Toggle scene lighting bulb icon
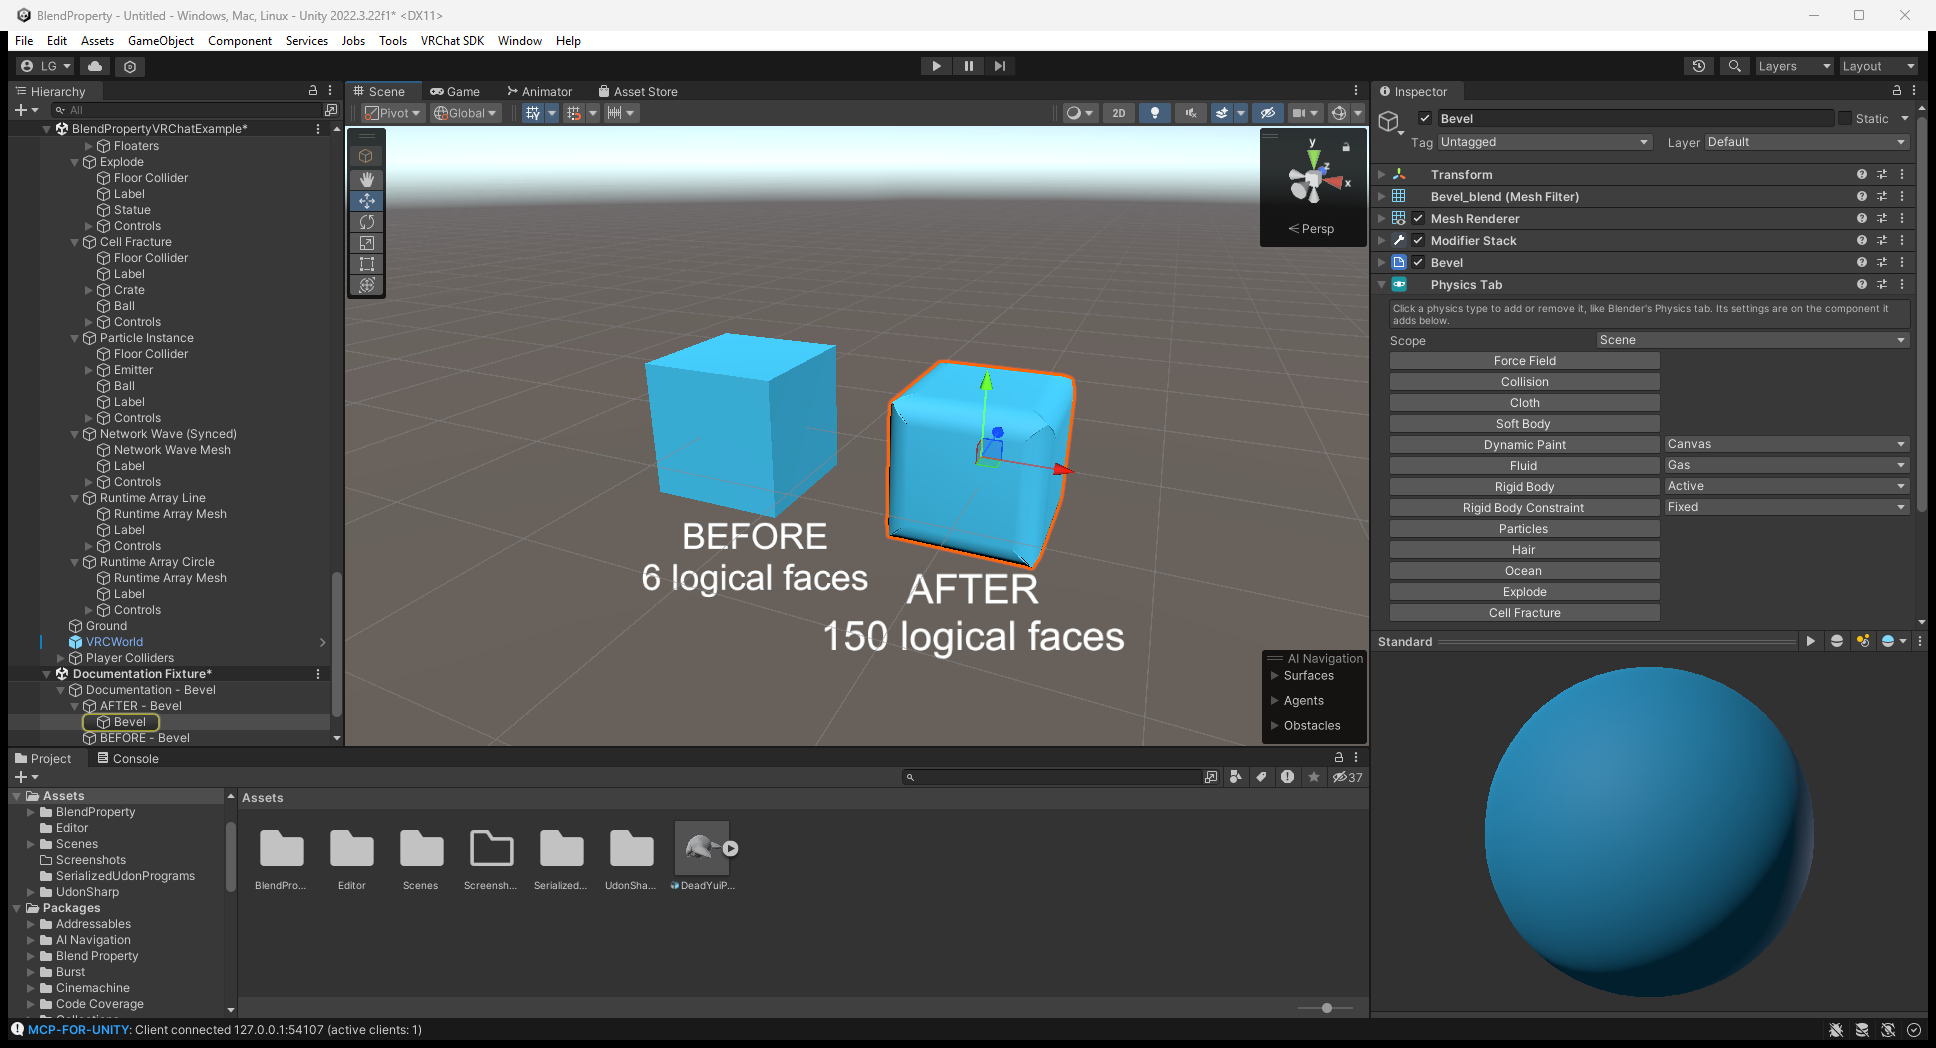Image resolution: width=1936 pixels, height=1048 pixels. tap(1155, 113)
